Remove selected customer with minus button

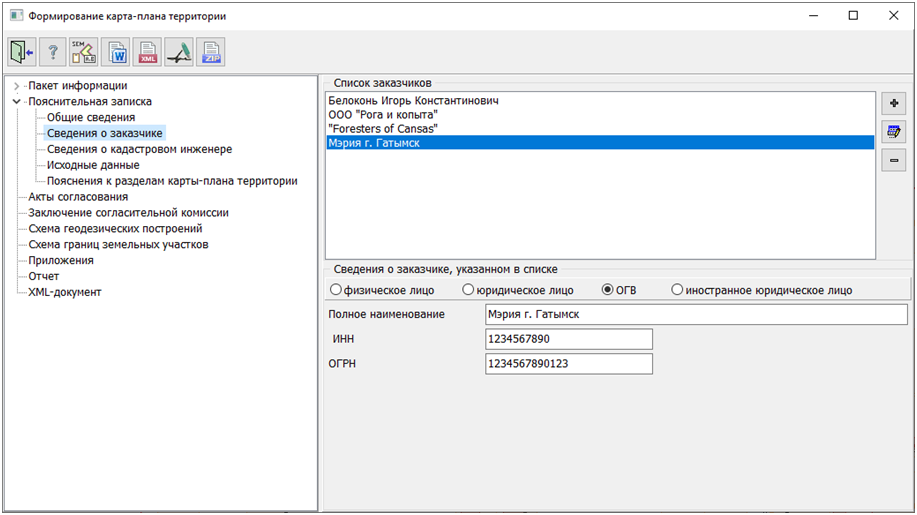click(893, 160)
